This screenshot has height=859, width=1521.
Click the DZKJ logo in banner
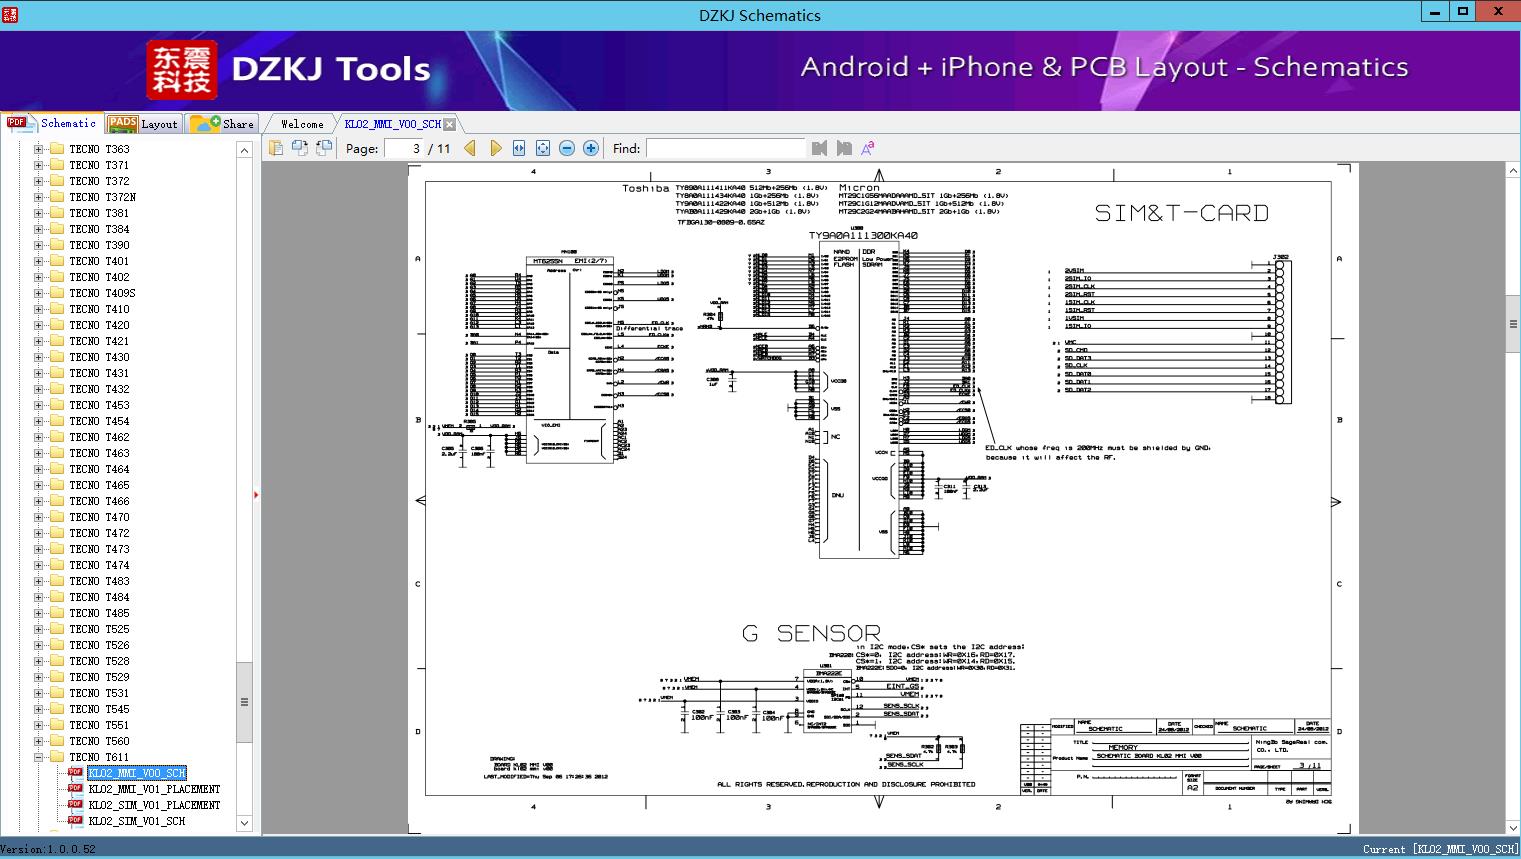point(182,70)
